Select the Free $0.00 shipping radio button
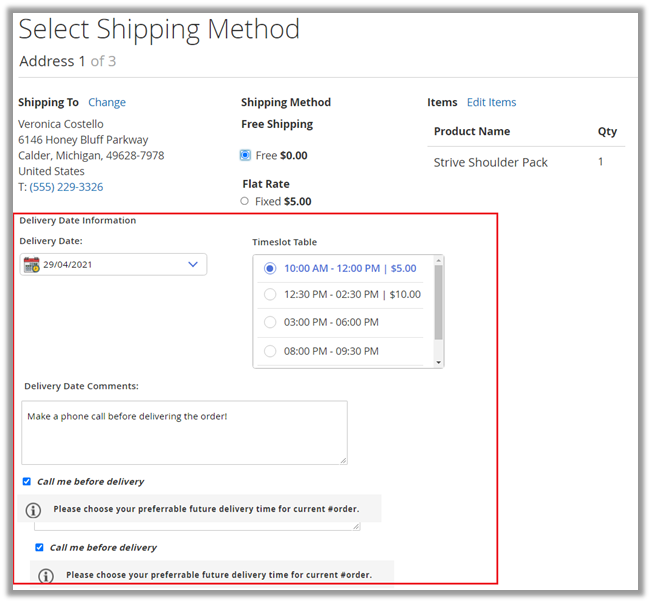 pyautogui.click(x=245, y=155)
